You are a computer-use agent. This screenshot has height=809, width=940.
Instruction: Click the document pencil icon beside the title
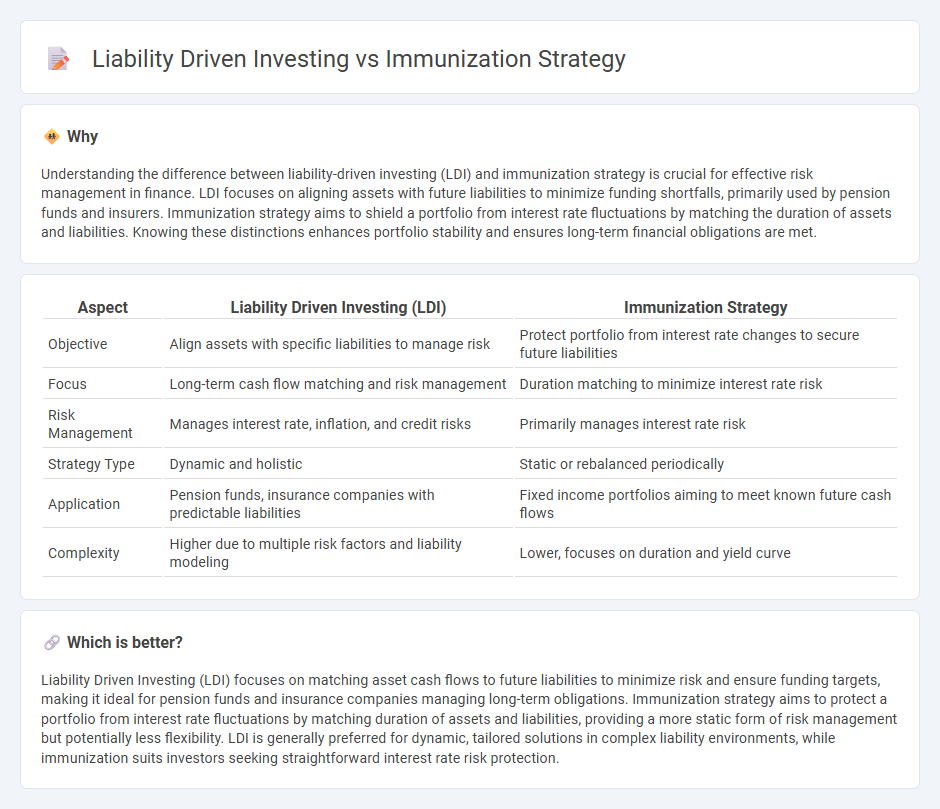[58, 59]
